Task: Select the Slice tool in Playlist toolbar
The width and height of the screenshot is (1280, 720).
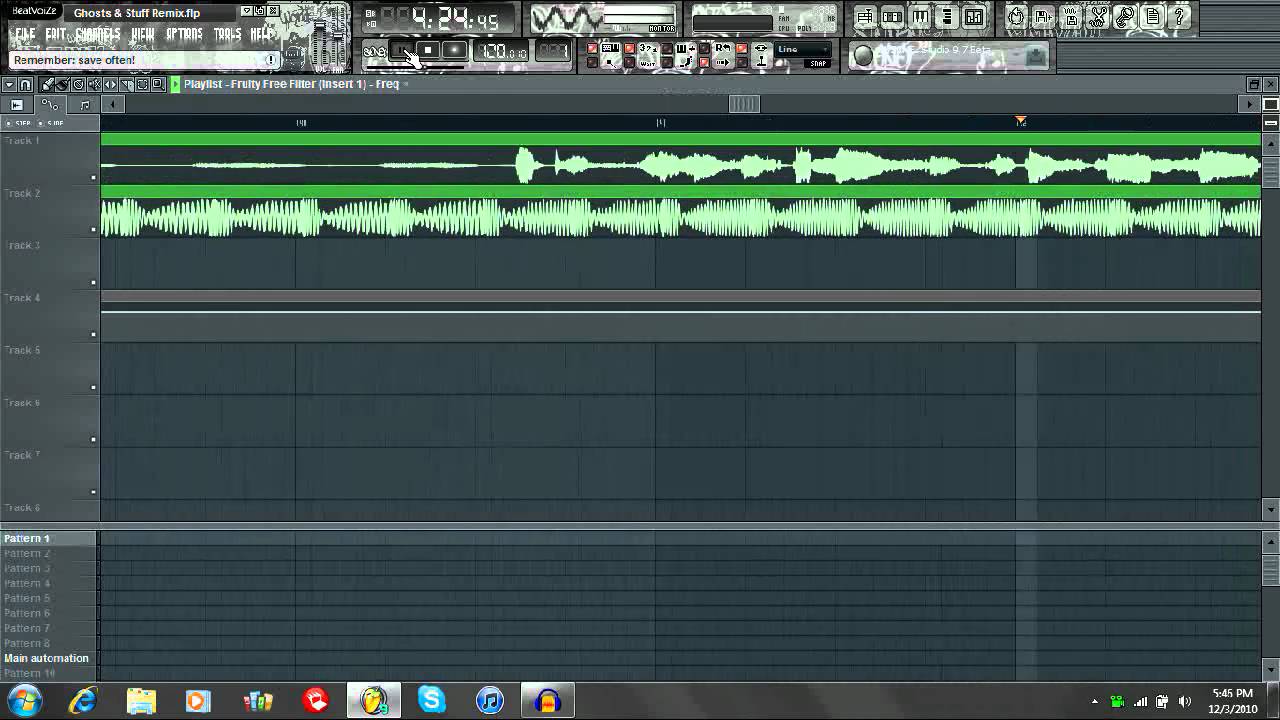Action: point(126,85)
